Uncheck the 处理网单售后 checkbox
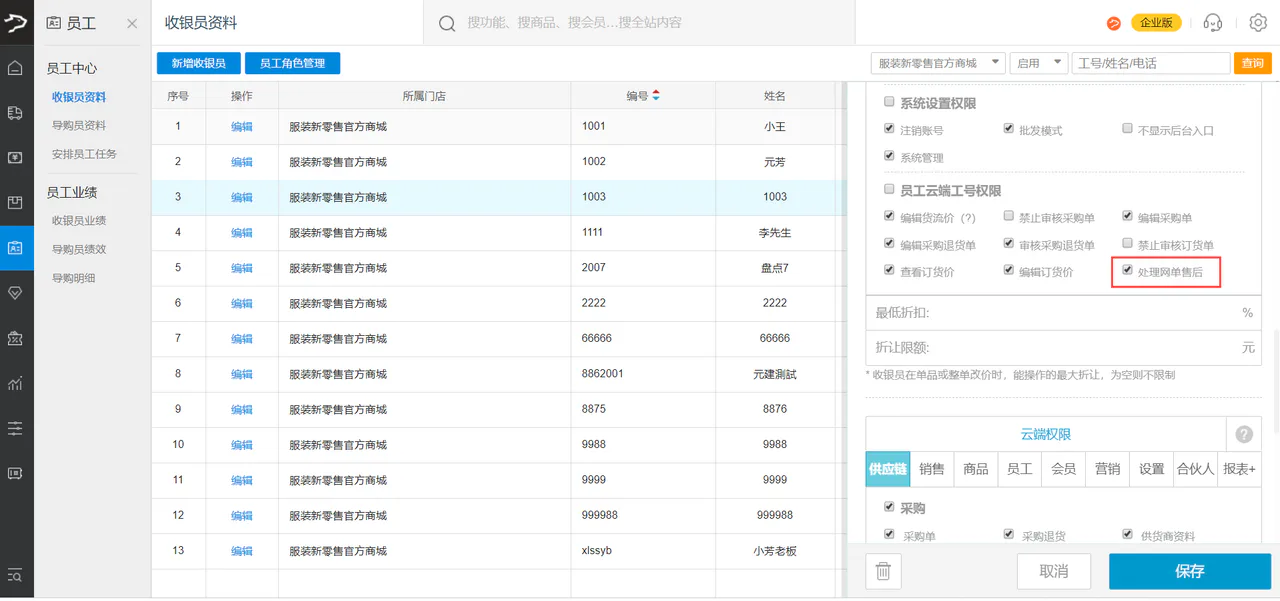 [x=1128, y=270]
